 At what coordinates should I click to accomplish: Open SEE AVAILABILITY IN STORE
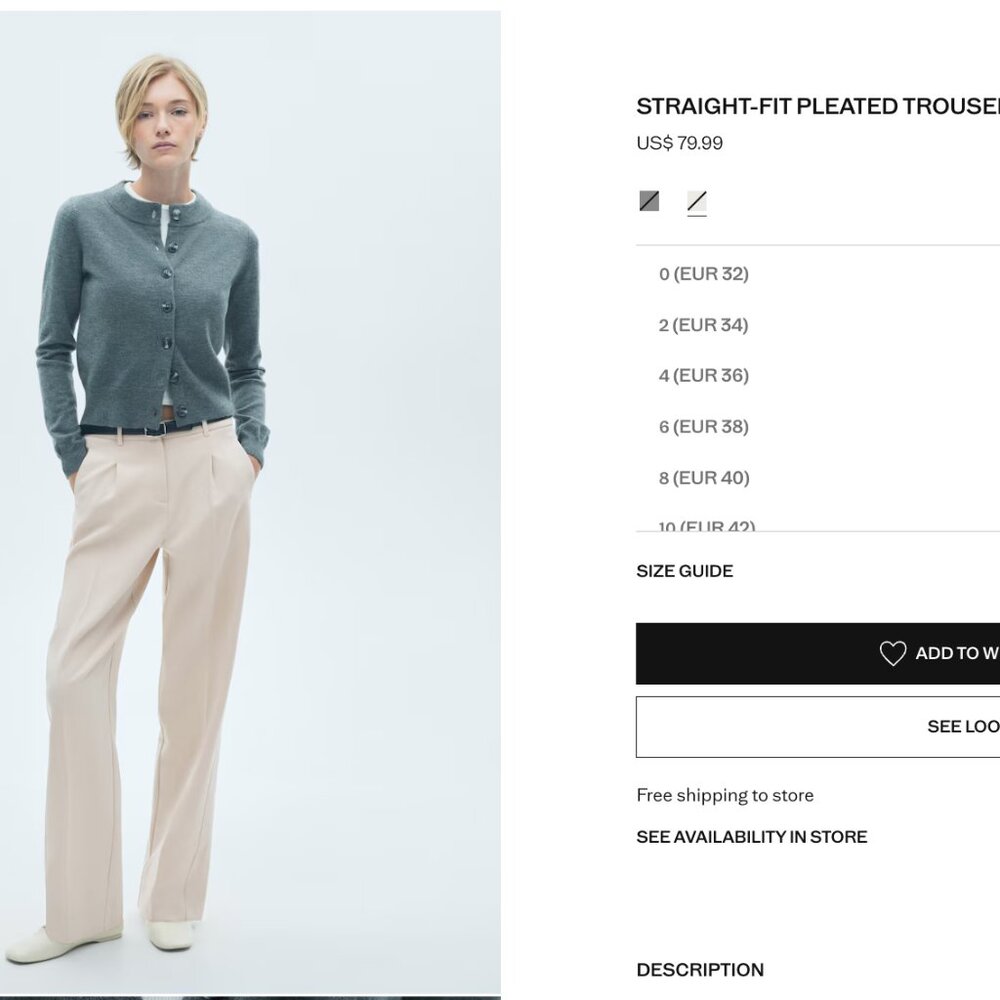point(751,836)
